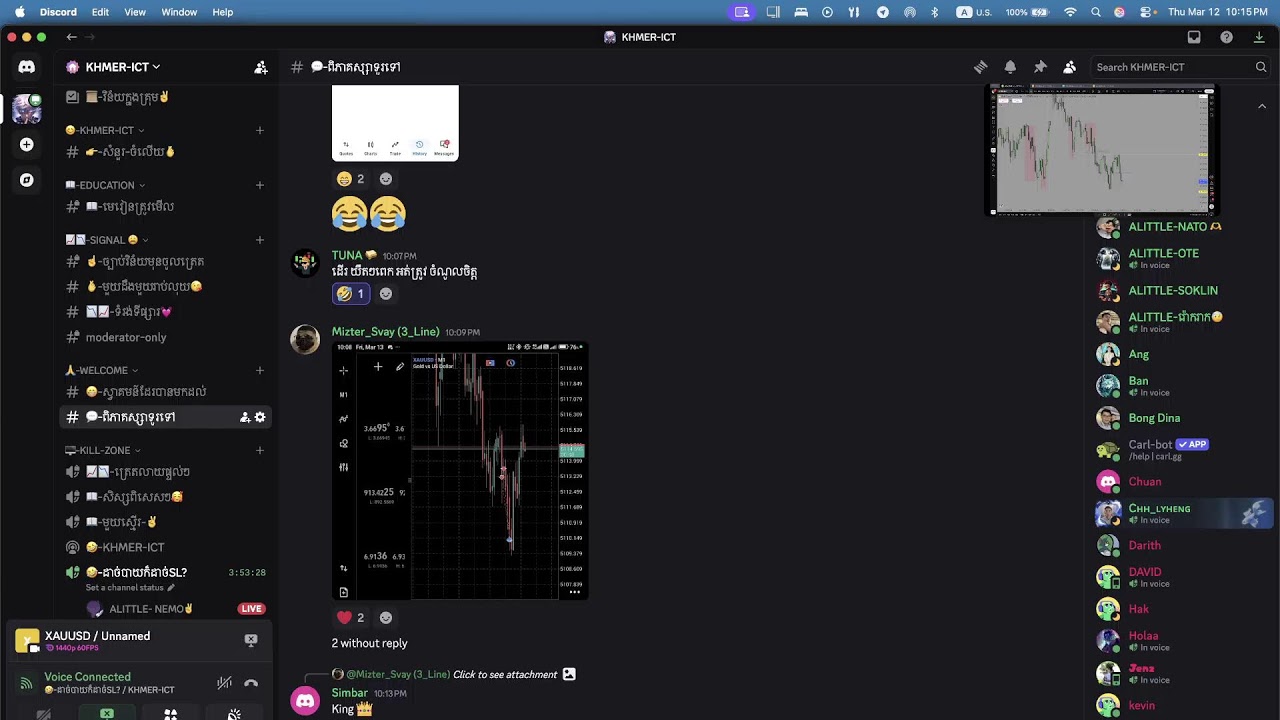
Task: Add reaction to Mizter_Svay's chart image
Action: point(386,618)
